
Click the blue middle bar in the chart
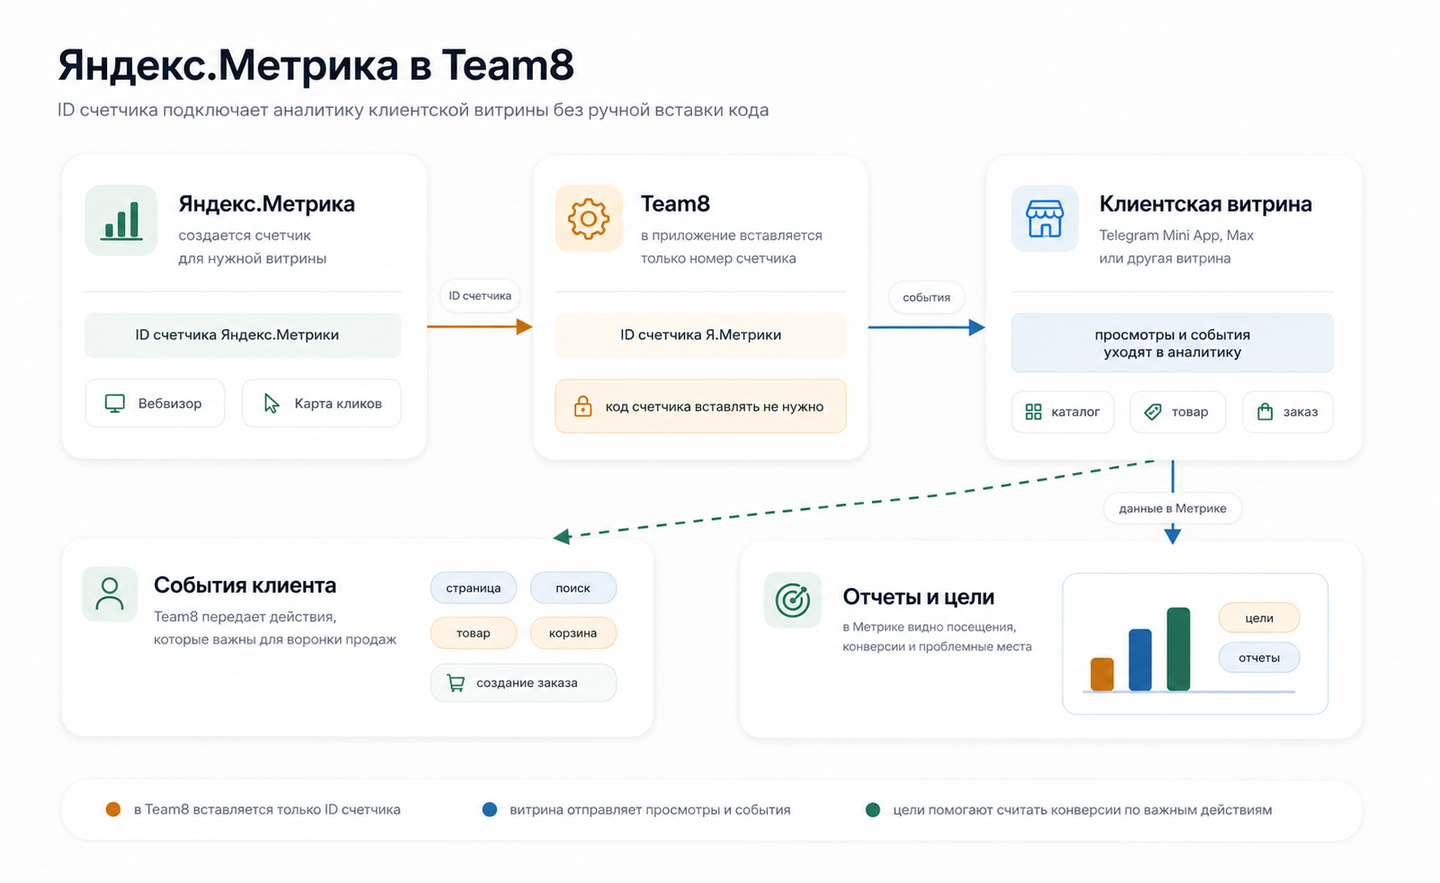point(1140,660)
